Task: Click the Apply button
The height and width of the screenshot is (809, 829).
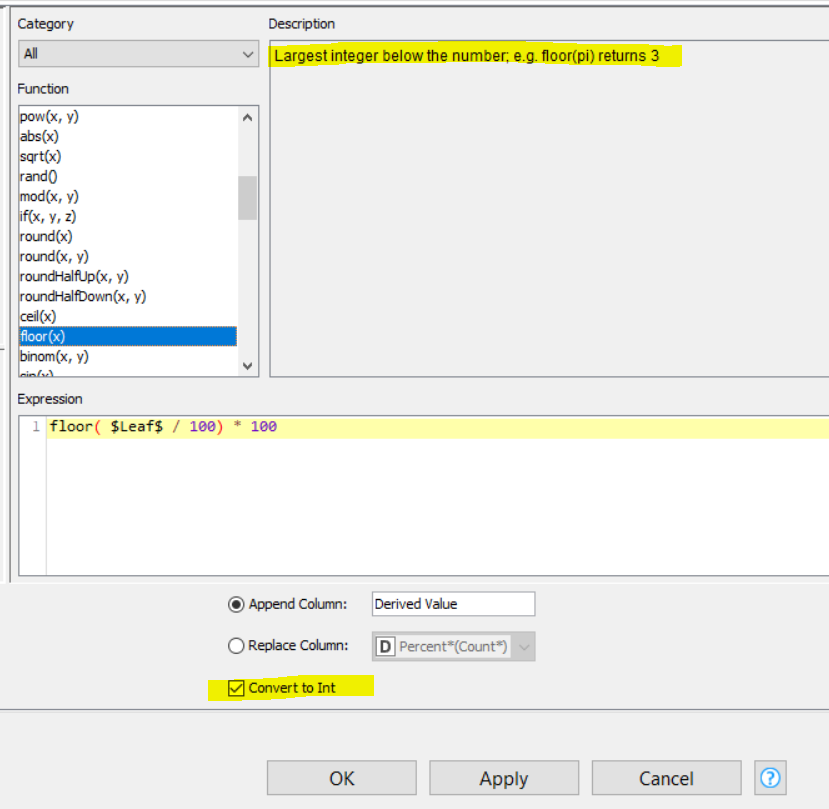Action: click(x=504, y=778)
